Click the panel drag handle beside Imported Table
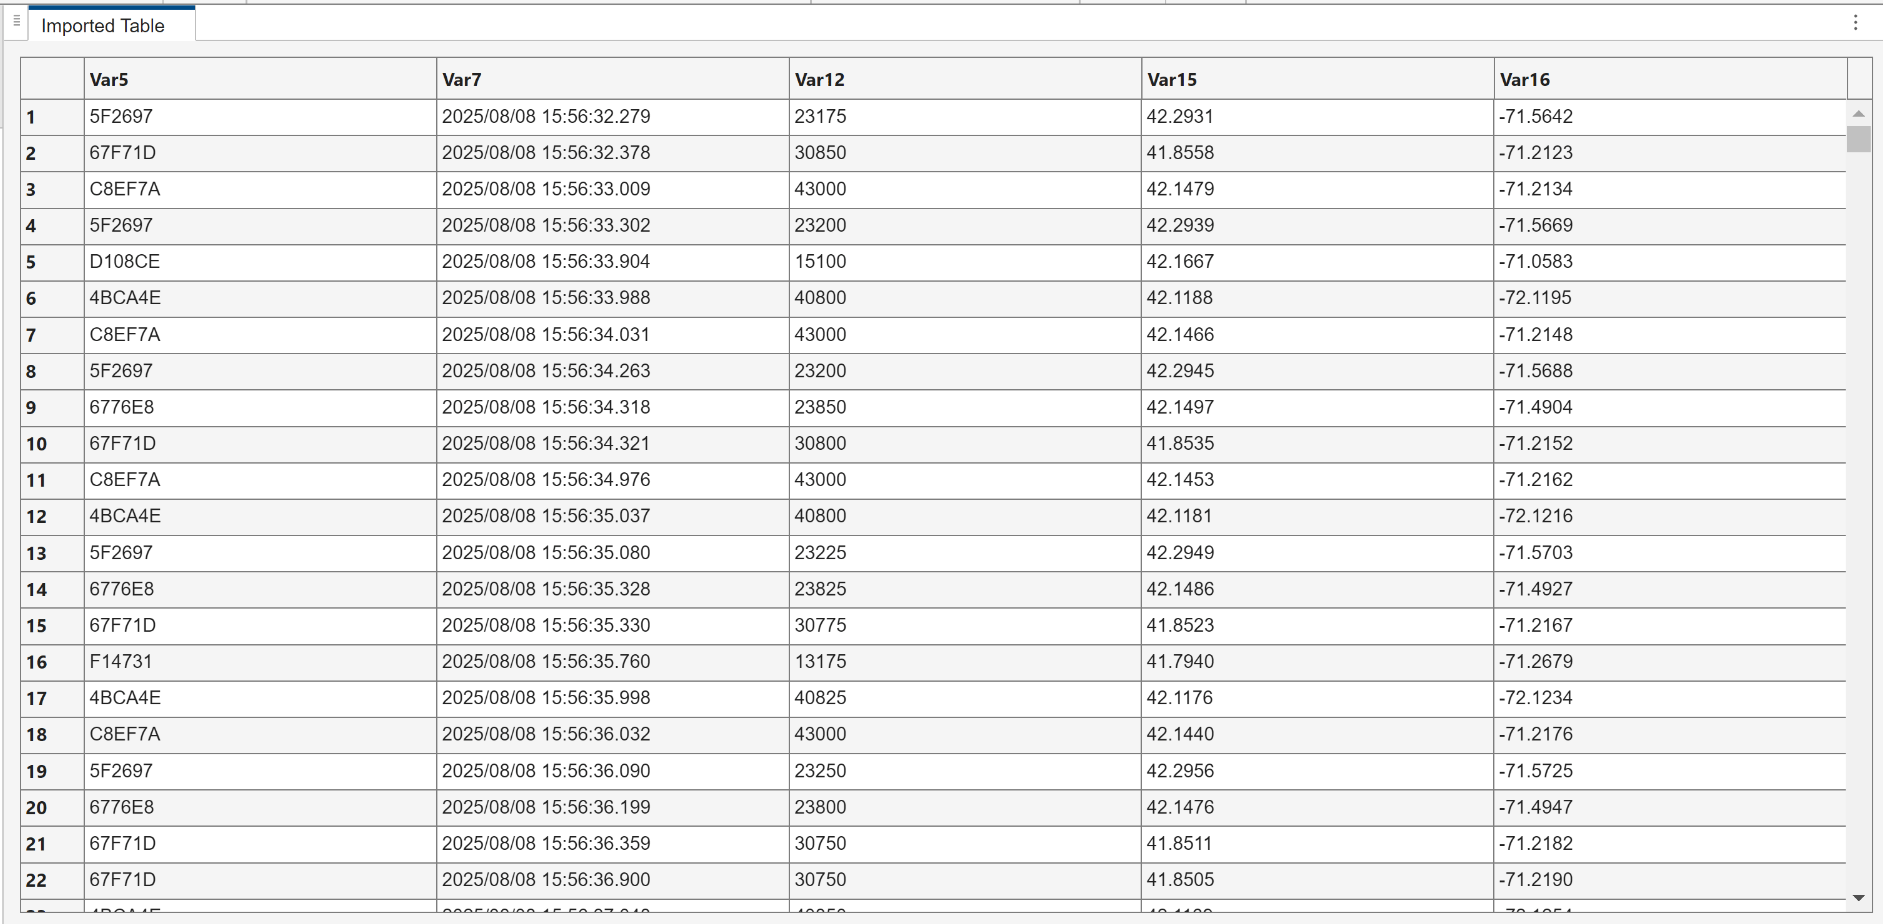The width and height of the screenshot is (1883, 924). pyautogui.click(x=16, y=21)
